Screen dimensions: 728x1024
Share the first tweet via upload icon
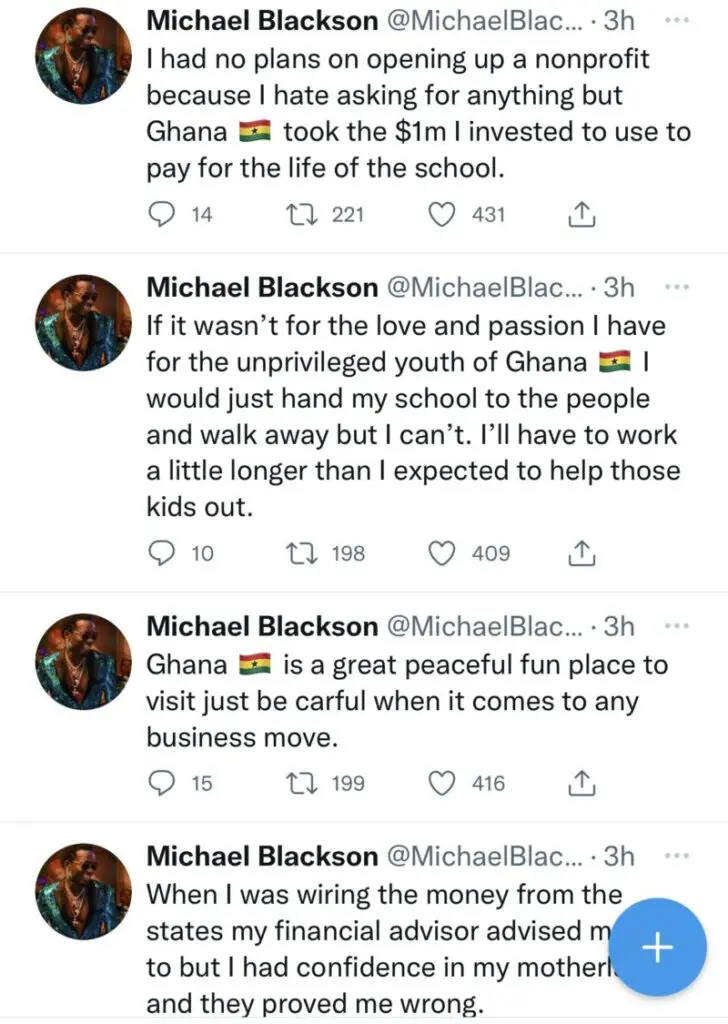(x=581, y=213)
